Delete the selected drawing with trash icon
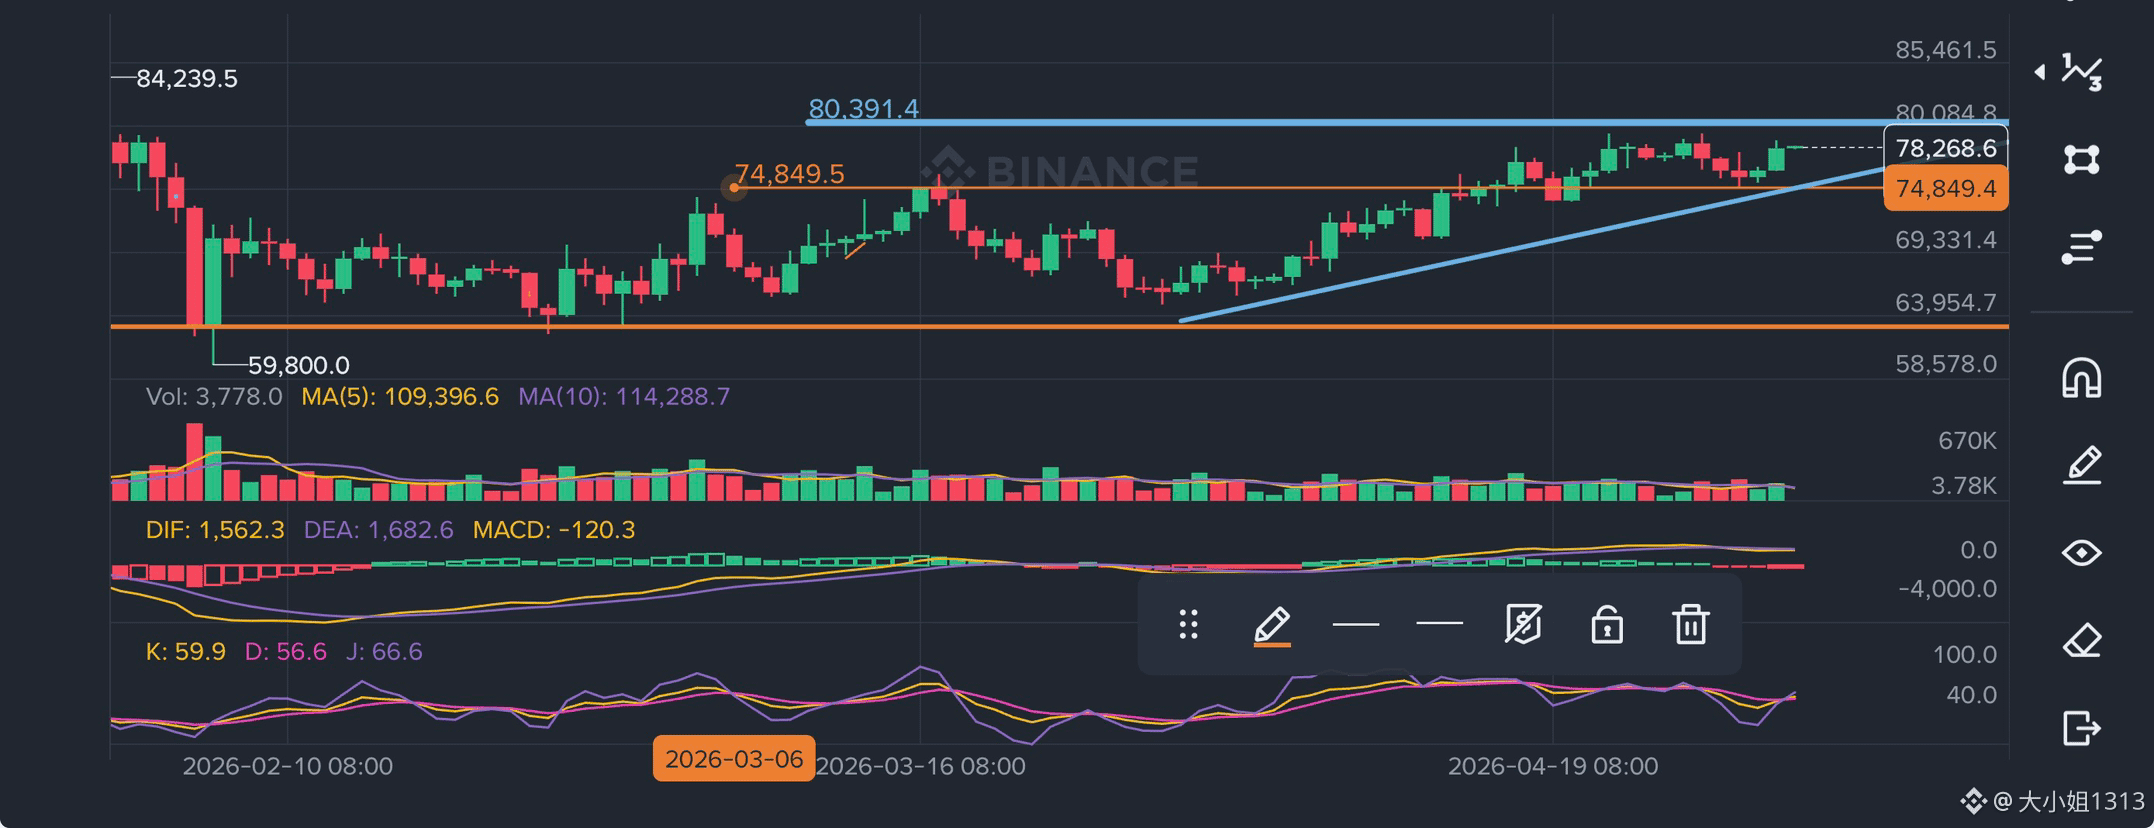 [1691, 624]
